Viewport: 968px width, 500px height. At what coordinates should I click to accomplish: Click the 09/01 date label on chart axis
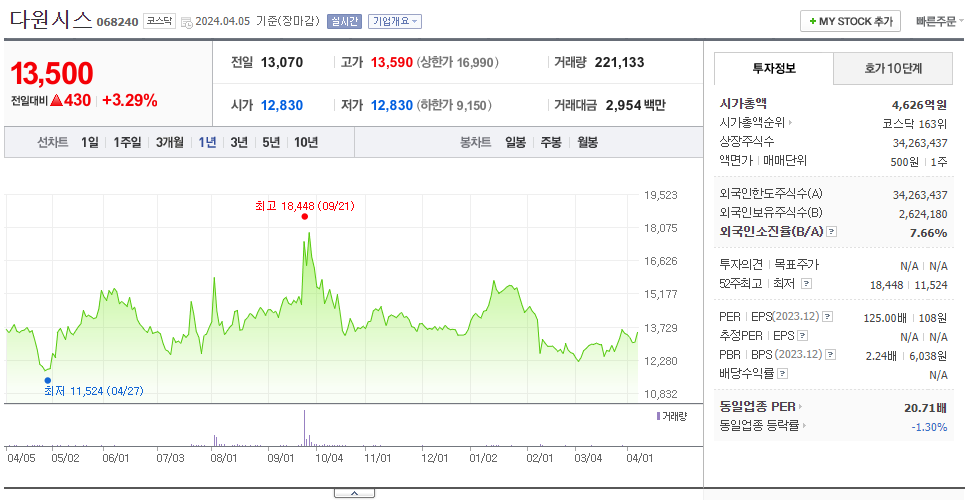click(280, 459)
